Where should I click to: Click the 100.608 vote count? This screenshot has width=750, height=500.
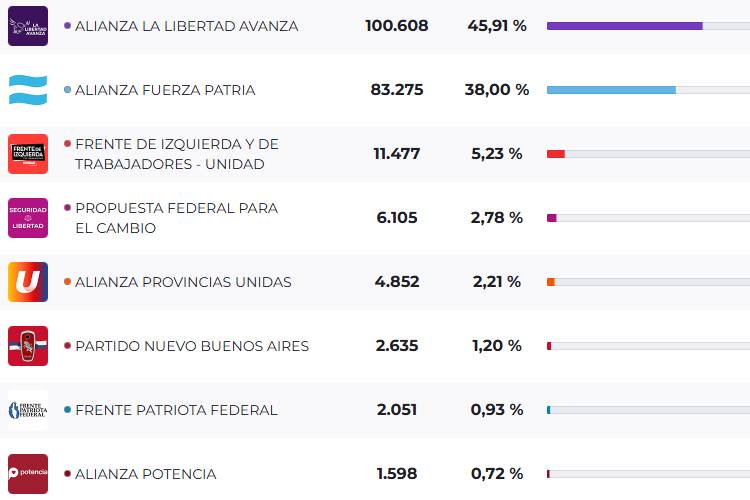click(x=396, y=26)
